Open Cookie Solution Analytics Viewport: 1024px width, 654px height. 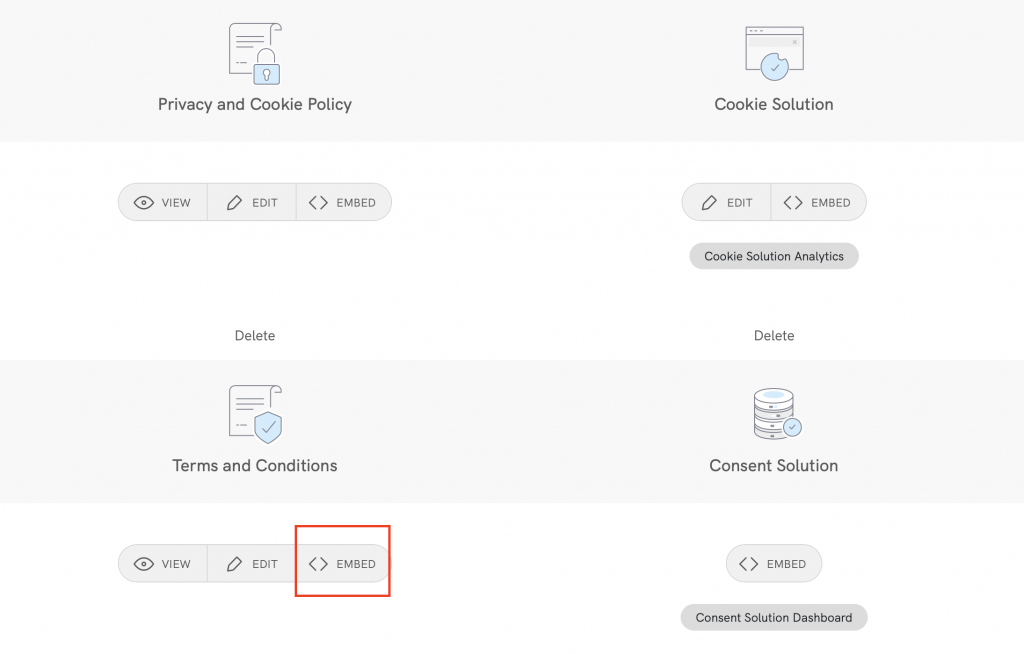(x=773, y=256)
